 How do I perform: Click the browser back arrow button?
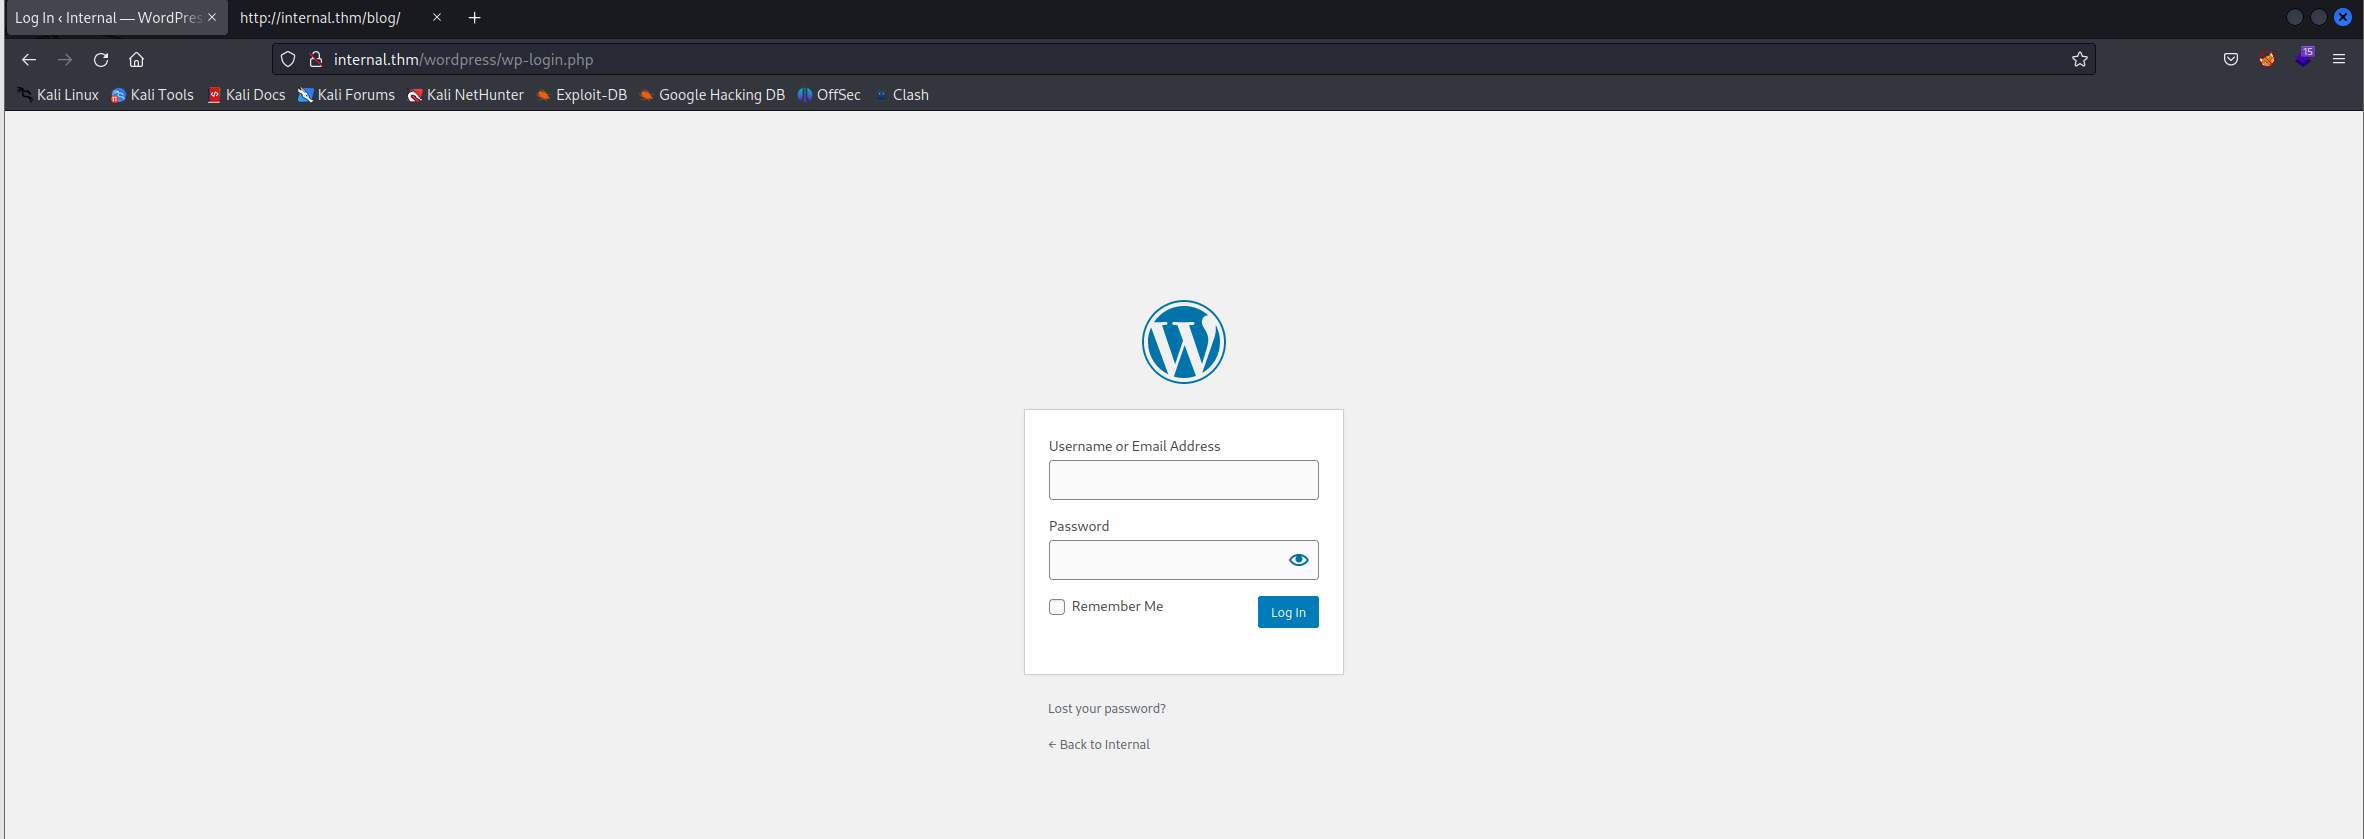(x=29, y=60)
